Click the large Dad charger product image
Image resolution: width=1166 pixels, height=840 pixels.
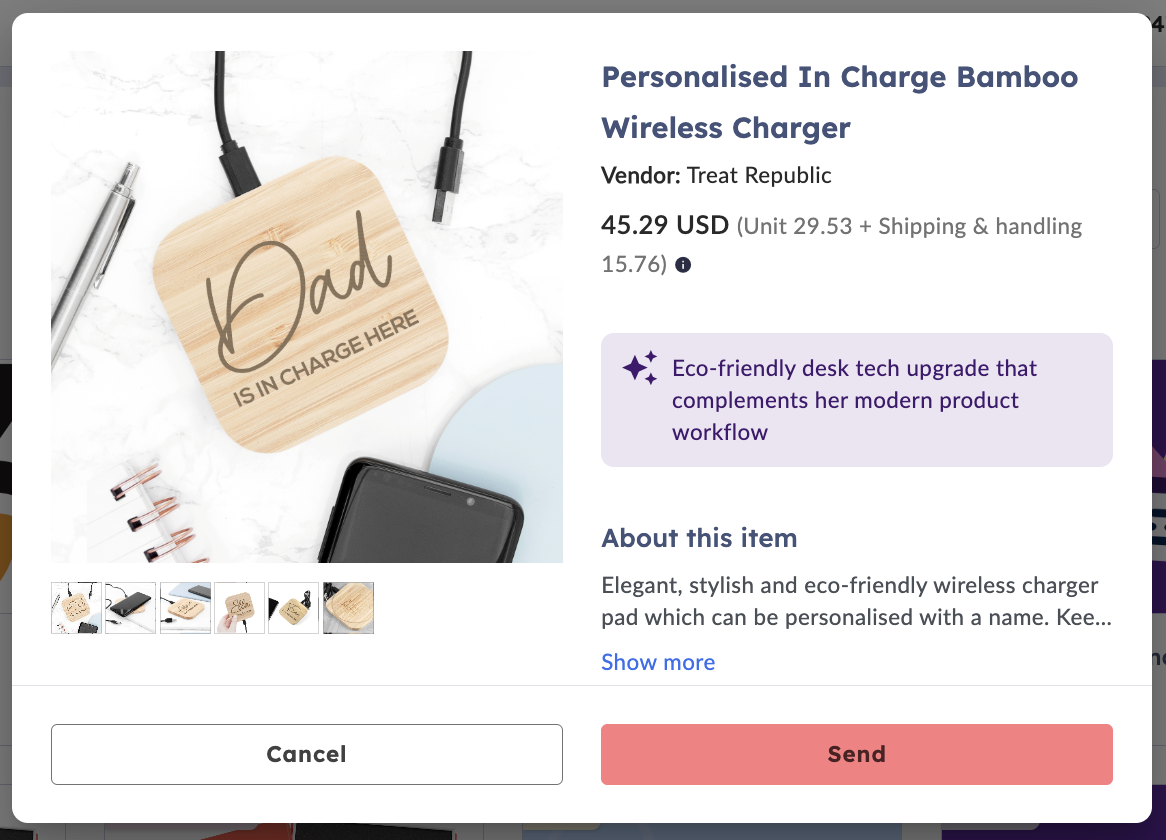pyautogui.click(x=306, y=306)
